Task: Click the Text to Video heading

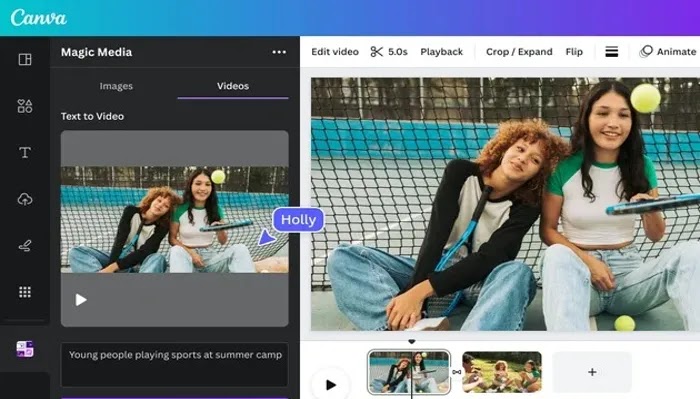Action: [x=92, y=116]
